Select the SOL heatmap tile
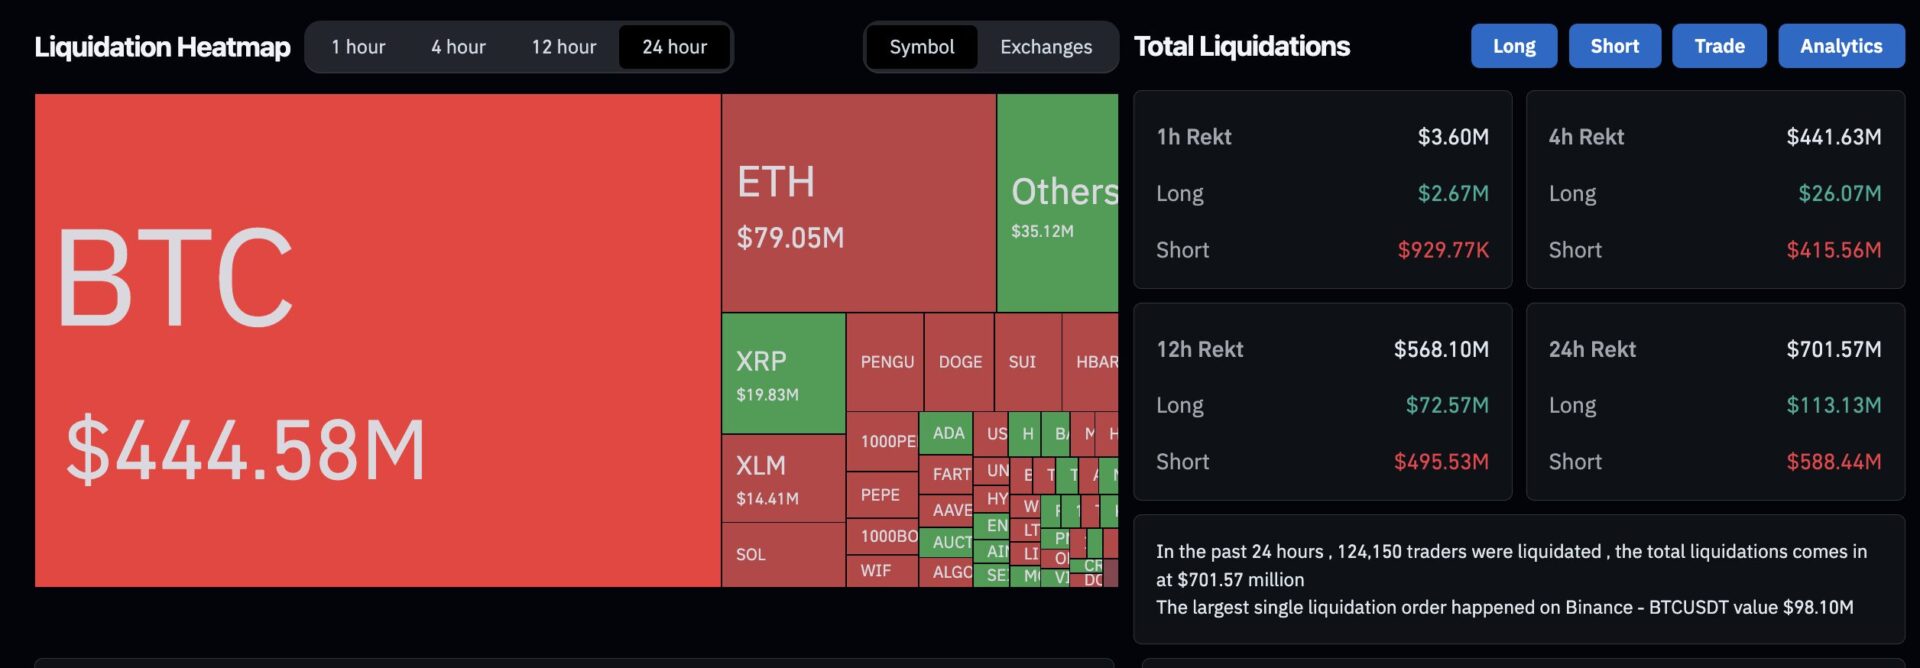1920x668 pixels. coord(784,554)
